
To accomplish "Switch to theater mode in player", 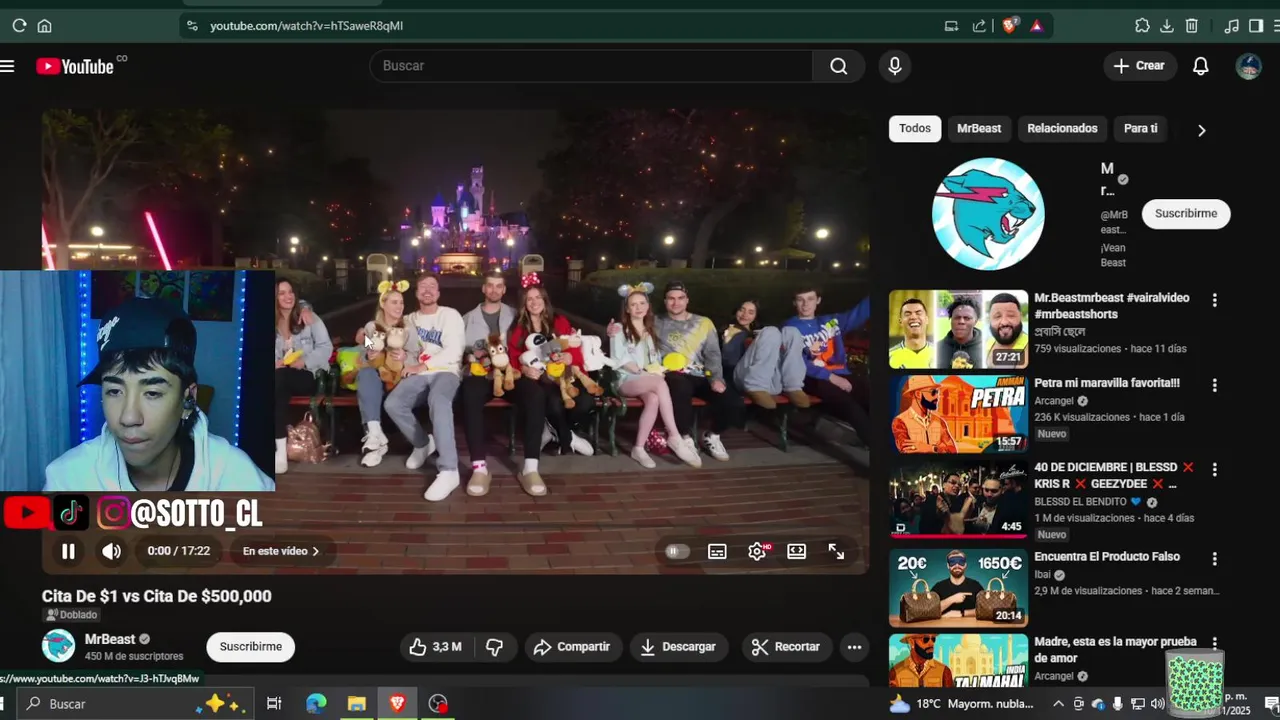I will tap(796, 551).
